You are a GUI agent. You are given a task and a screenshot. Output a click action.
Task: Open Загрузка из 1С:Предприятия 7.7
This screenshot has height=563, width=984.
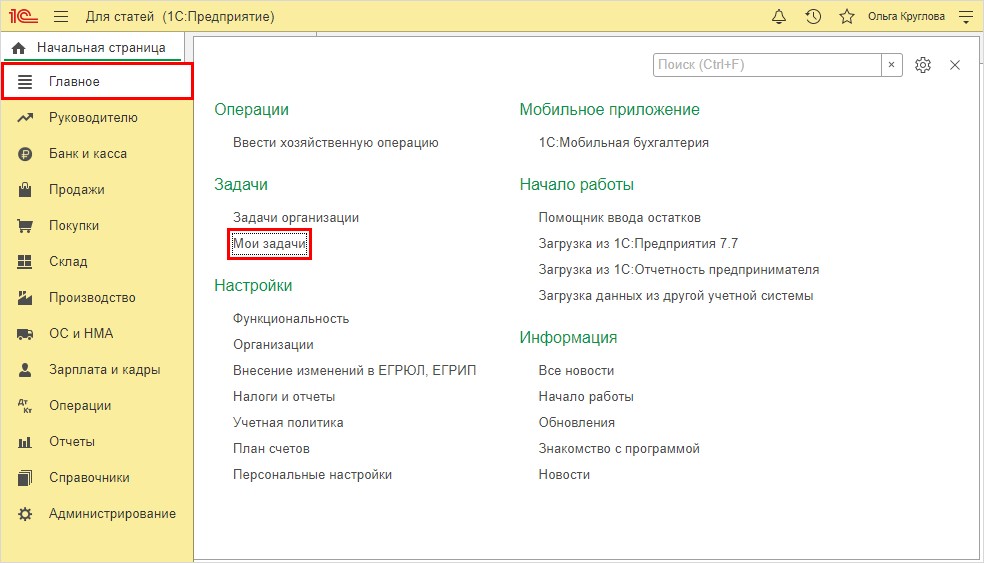pyautogui.click(x=638, y=244)
